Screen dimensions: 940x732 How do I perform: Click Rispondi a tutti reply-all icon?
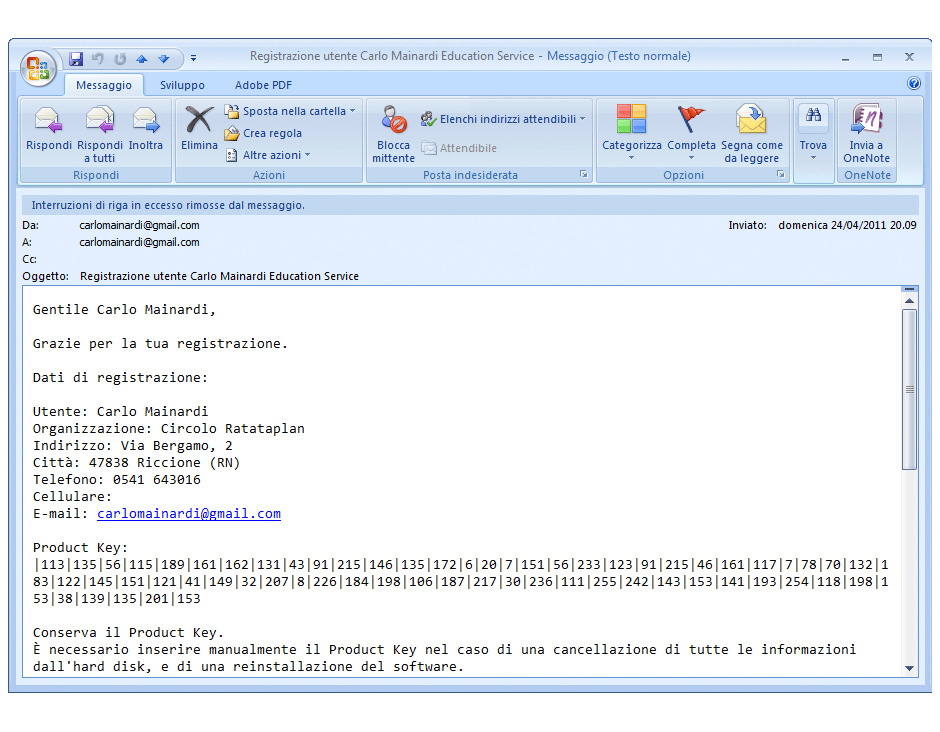tap(100, 119)
